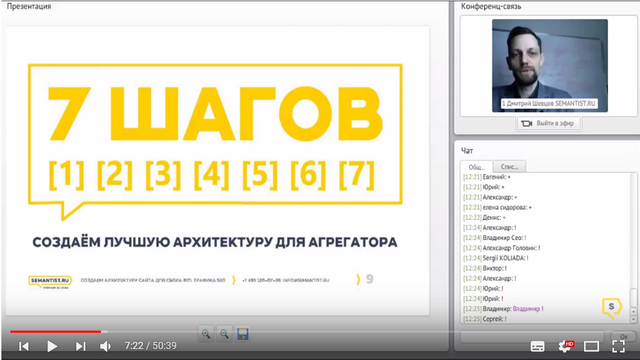This screenshot has width=640, height=360.
Task: Enter full screen mode
Action: pyautogui.click(x=618, y=346)
